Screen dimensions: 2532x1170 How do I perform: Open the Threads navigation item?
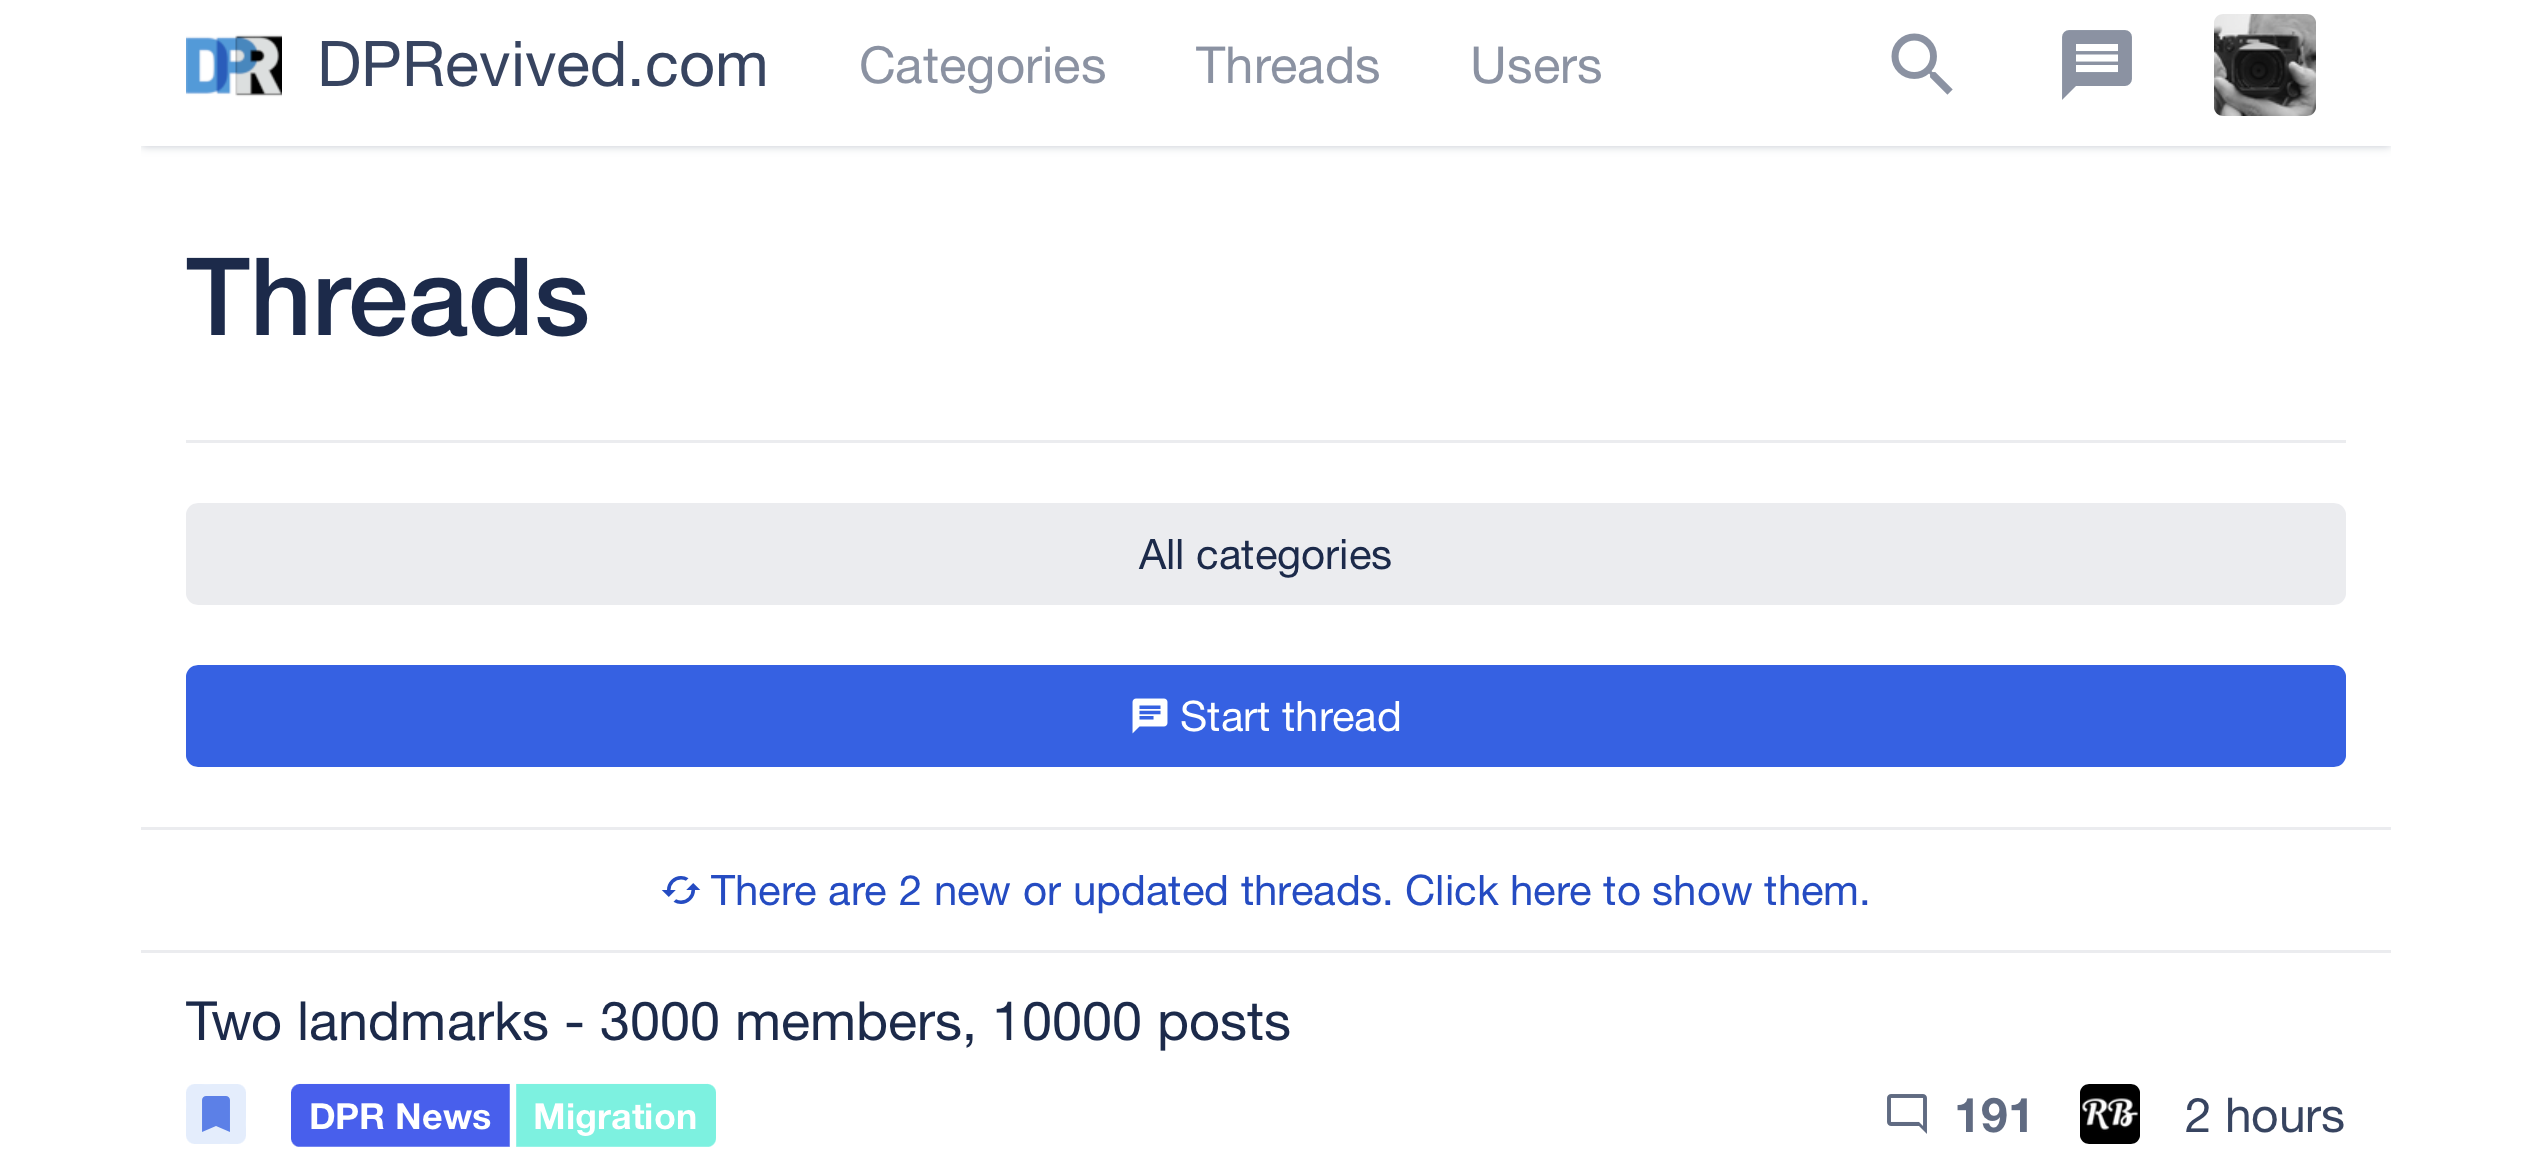click(x=1287, y=66)
